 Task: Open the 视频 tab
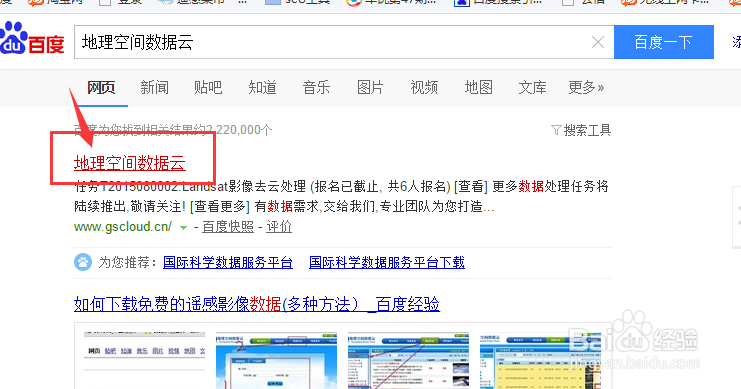424,87
